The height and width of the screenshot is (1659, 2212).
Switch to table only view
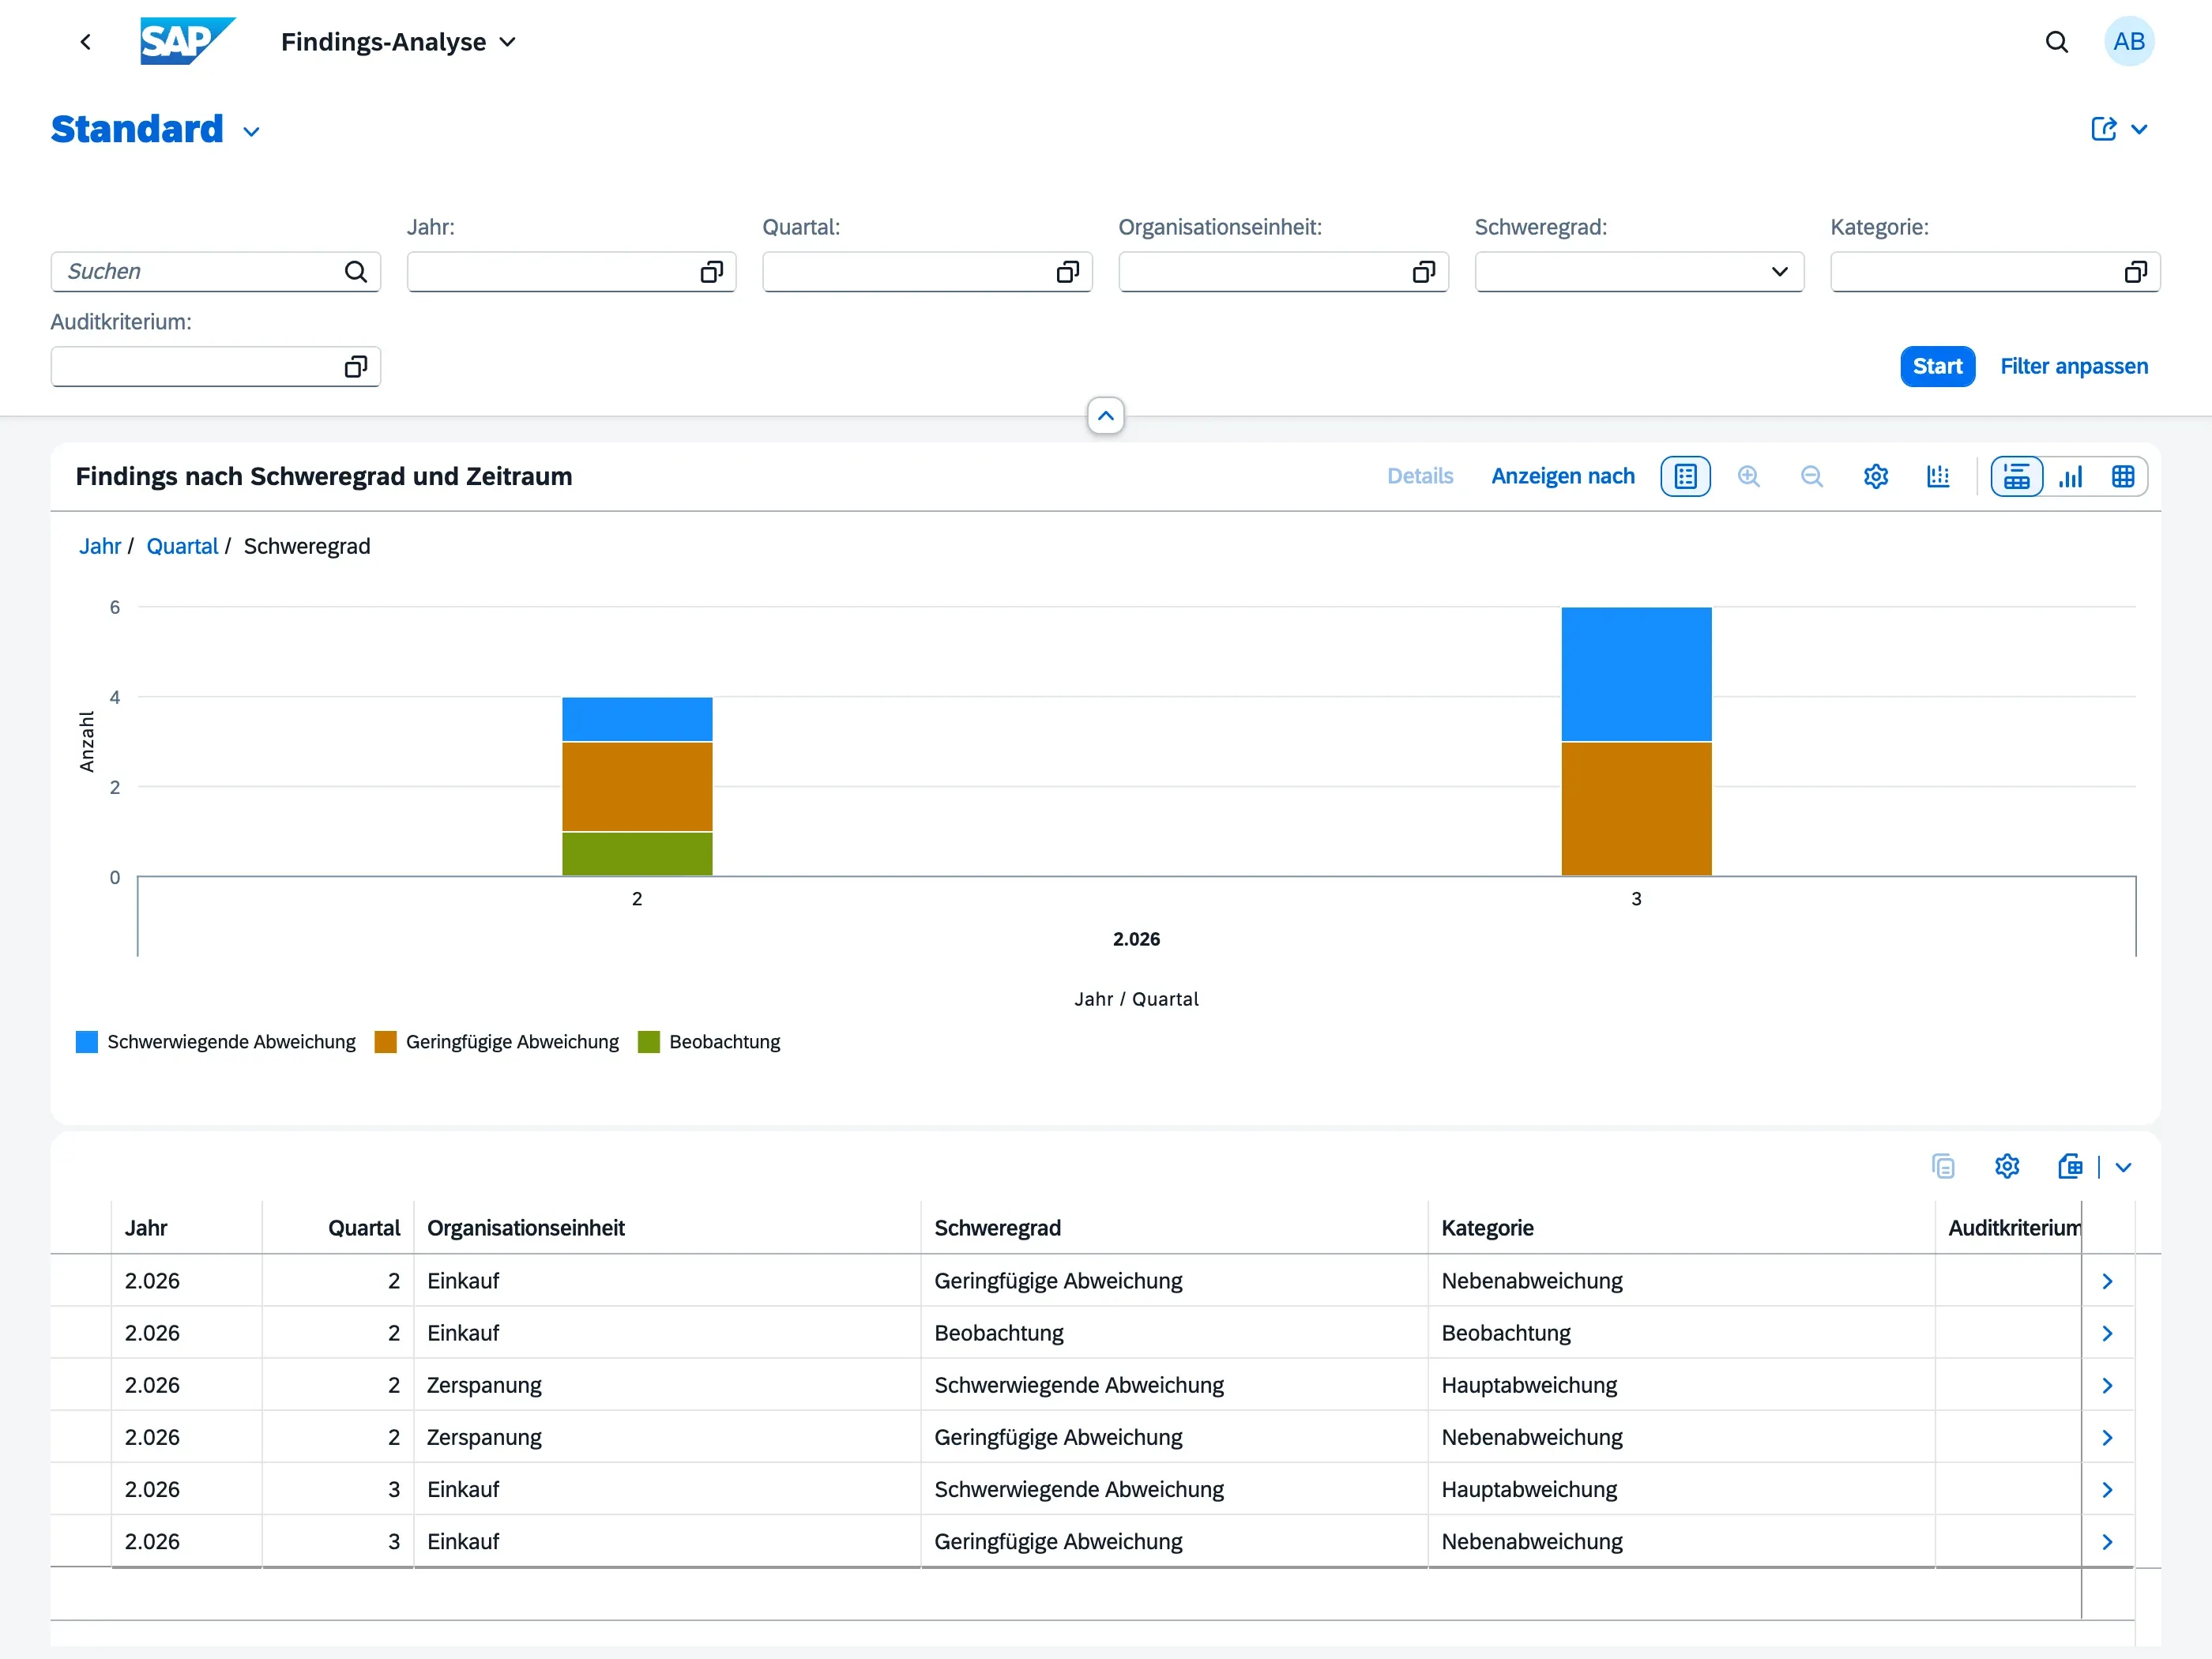coord(2122,477)
